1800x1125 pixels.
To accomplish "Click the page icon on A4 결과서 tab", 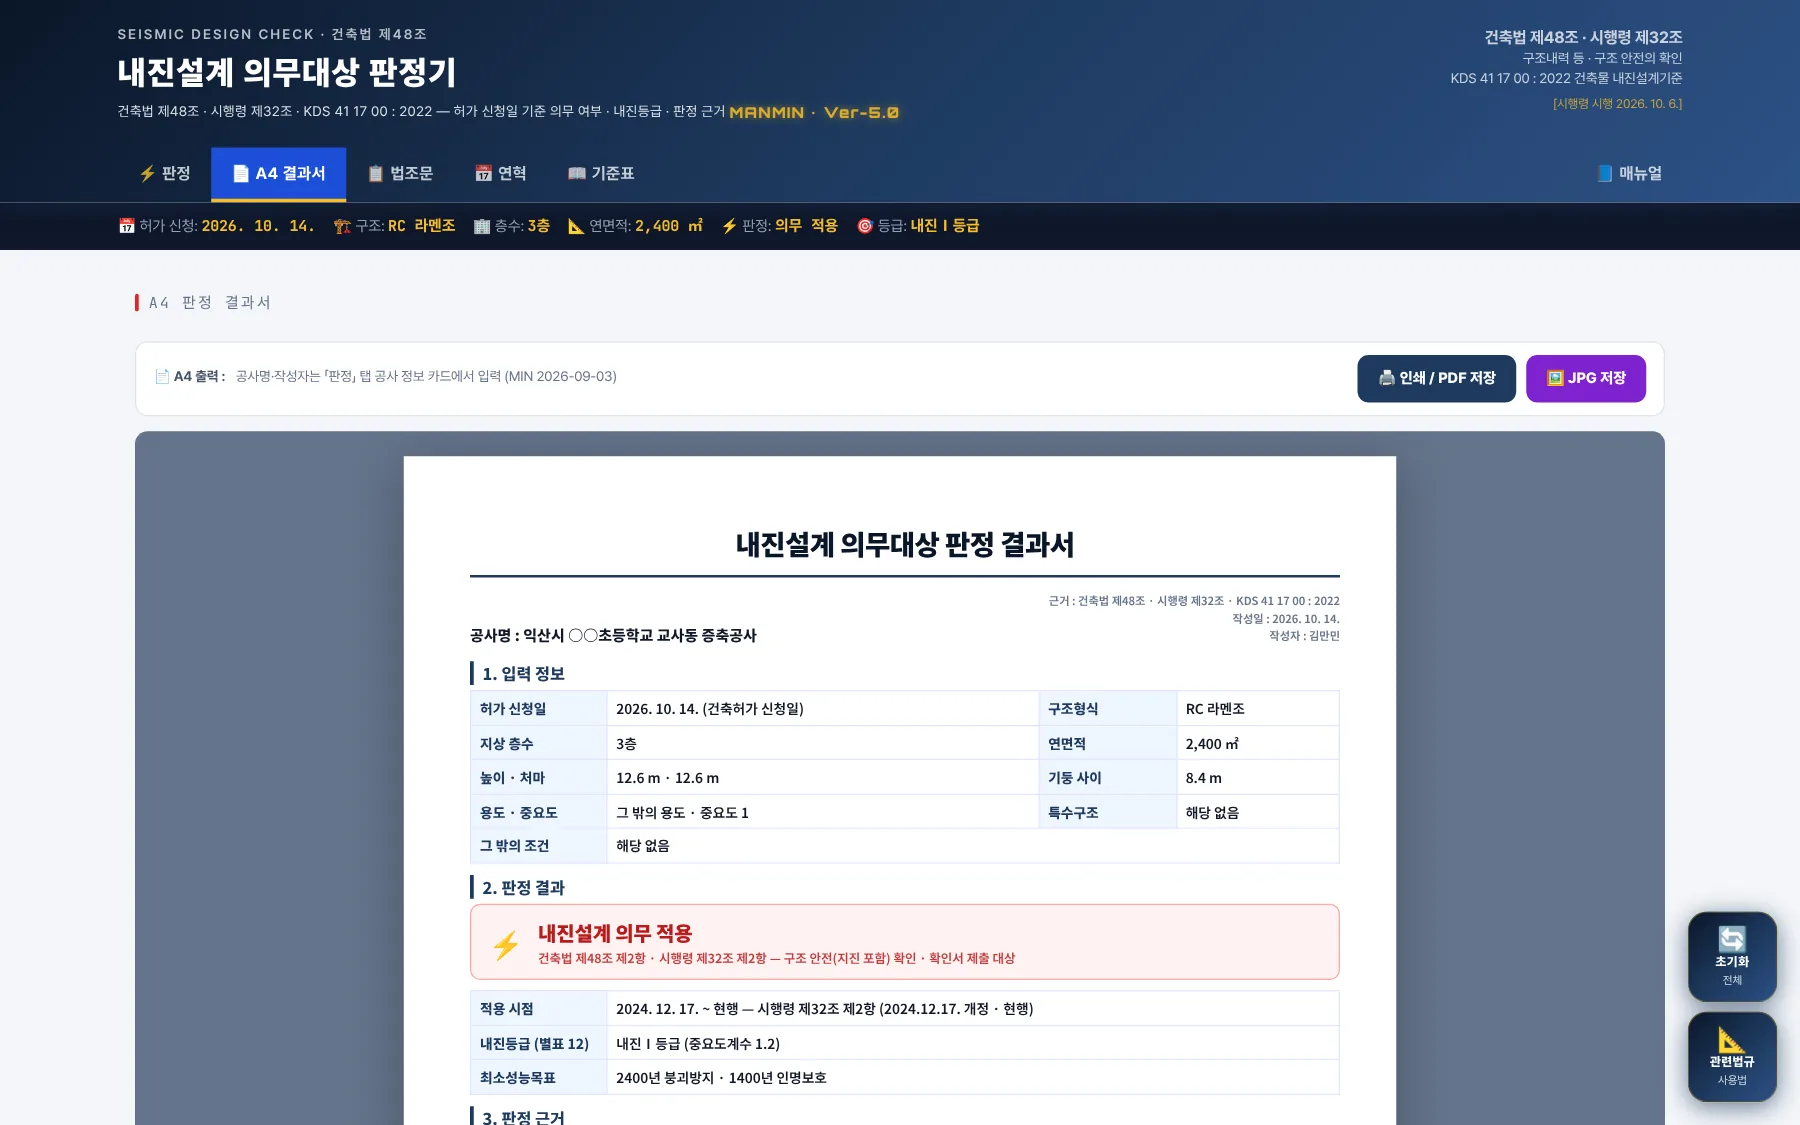I will click(241, 174).
